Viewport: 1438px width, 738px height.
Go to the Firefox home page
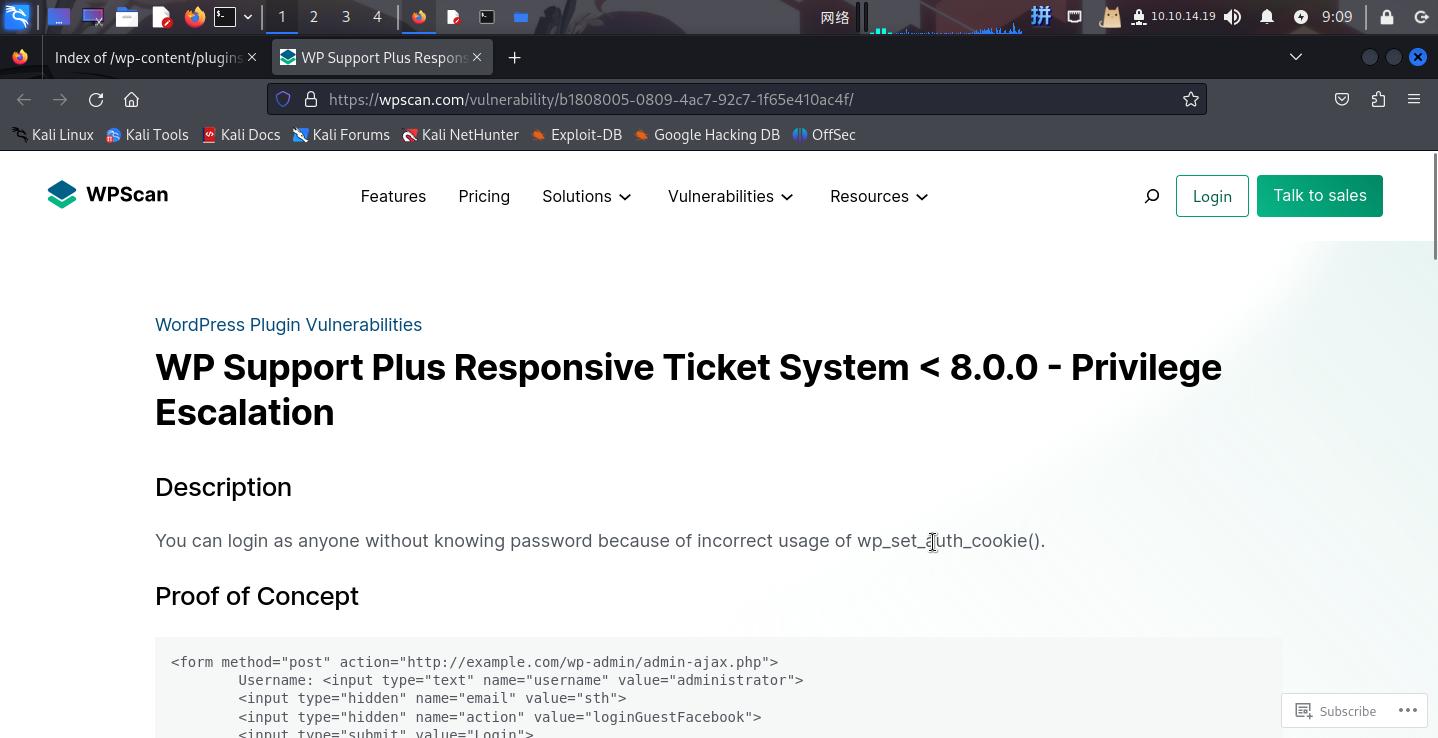(x=131, y=99)
